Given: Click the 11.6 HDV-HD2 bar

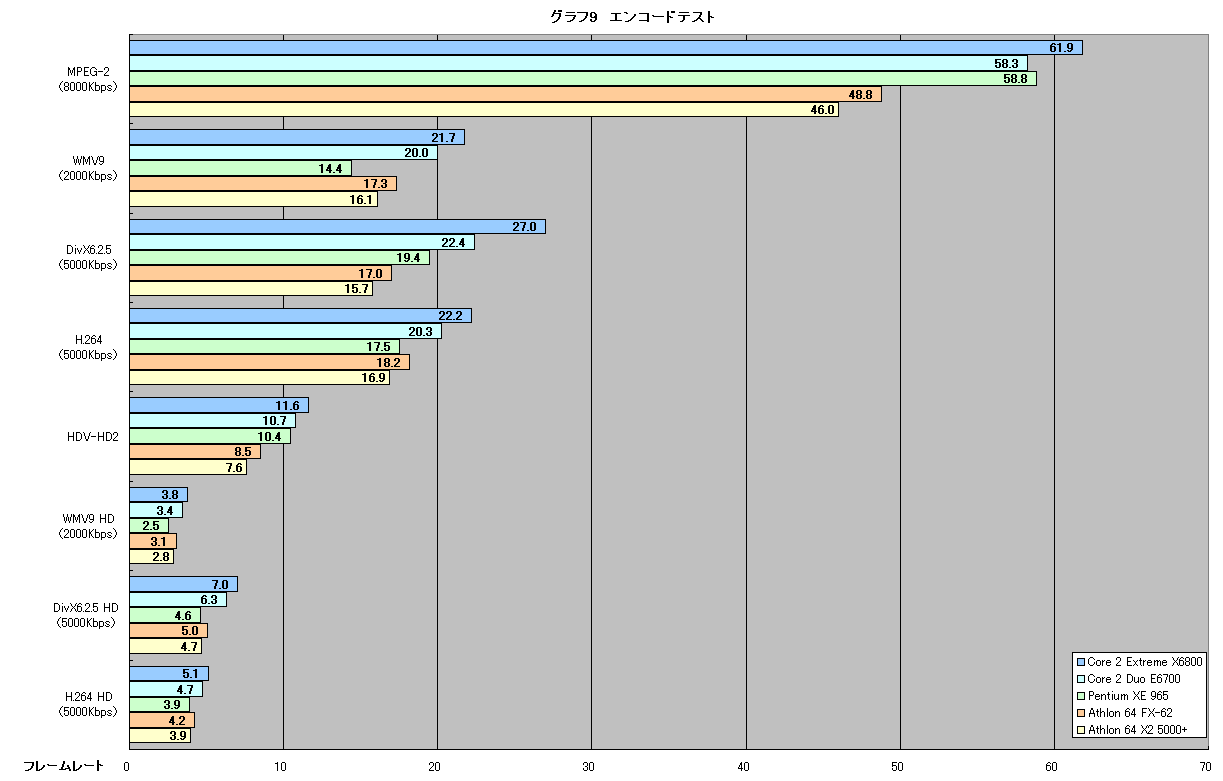Looking at the screenshot, I should 219,405.
